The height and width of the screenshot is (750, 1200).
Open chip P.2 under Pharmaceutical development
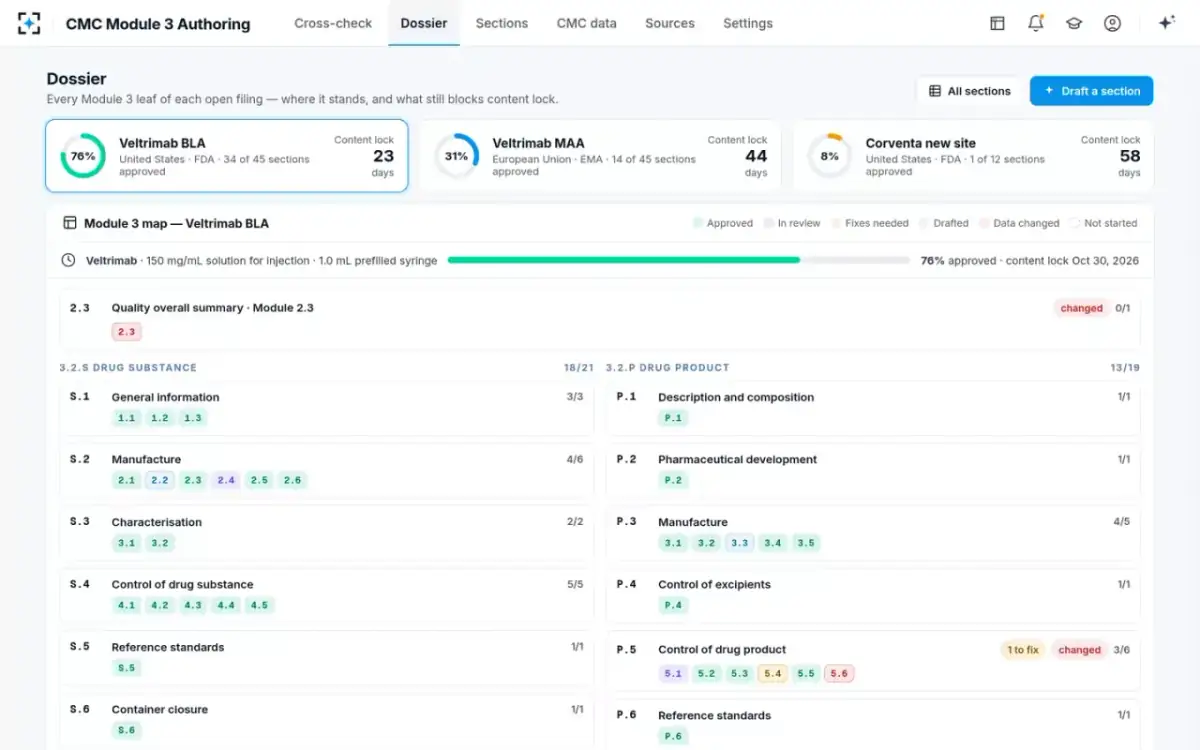(x=673, y=480)
